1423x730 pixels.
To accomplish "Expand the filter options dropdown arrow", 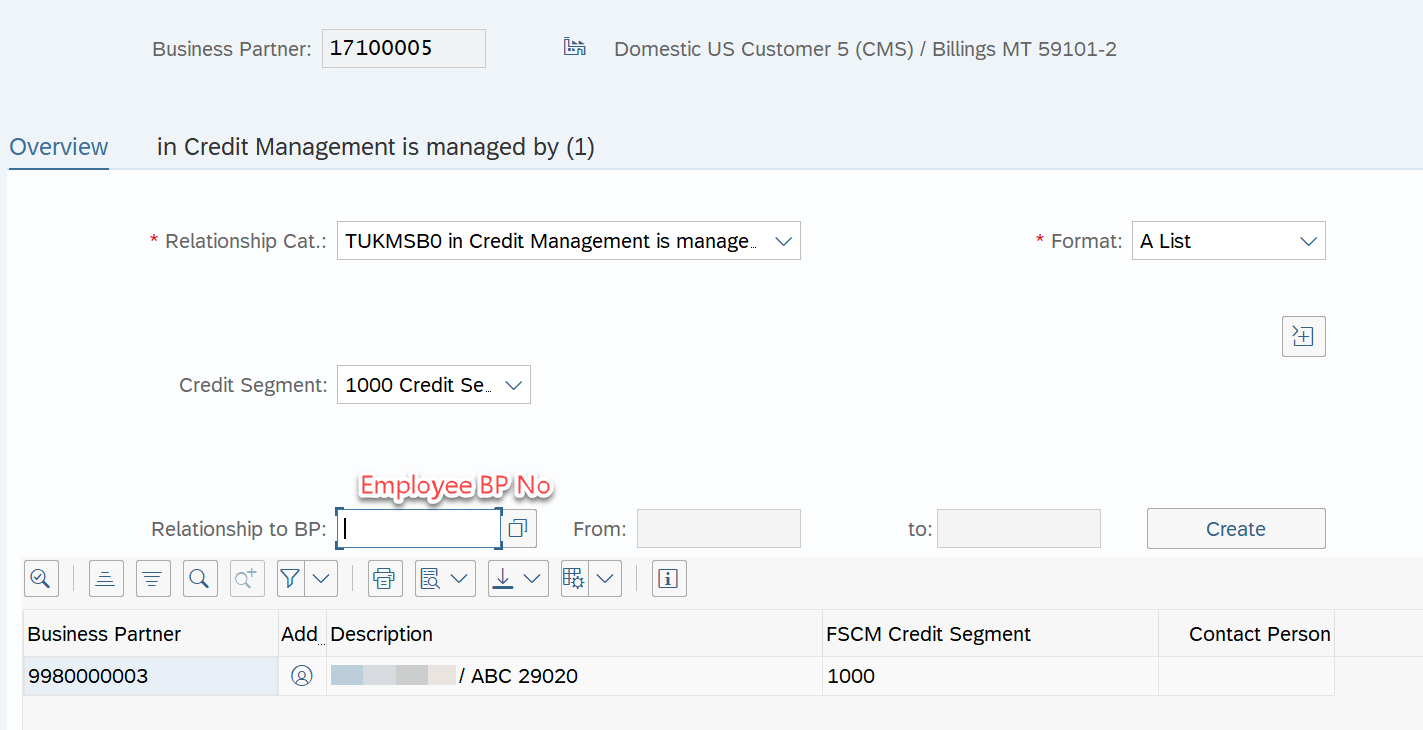I will (322, 578).
